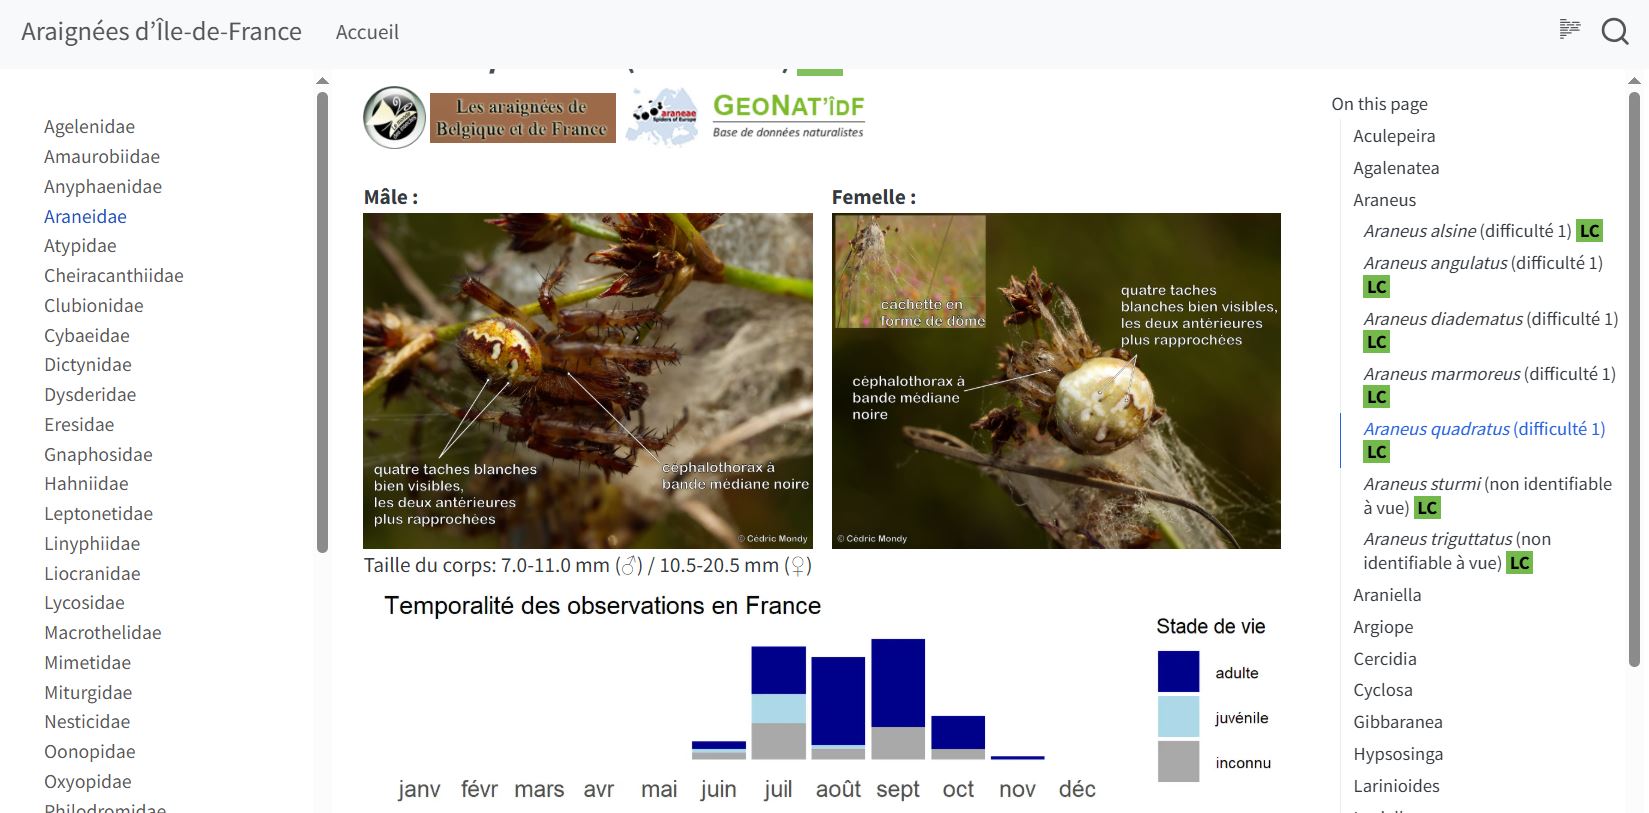Jump to Argiope in On this page
Screen dimensions: 1649x813
(1383, 627)
